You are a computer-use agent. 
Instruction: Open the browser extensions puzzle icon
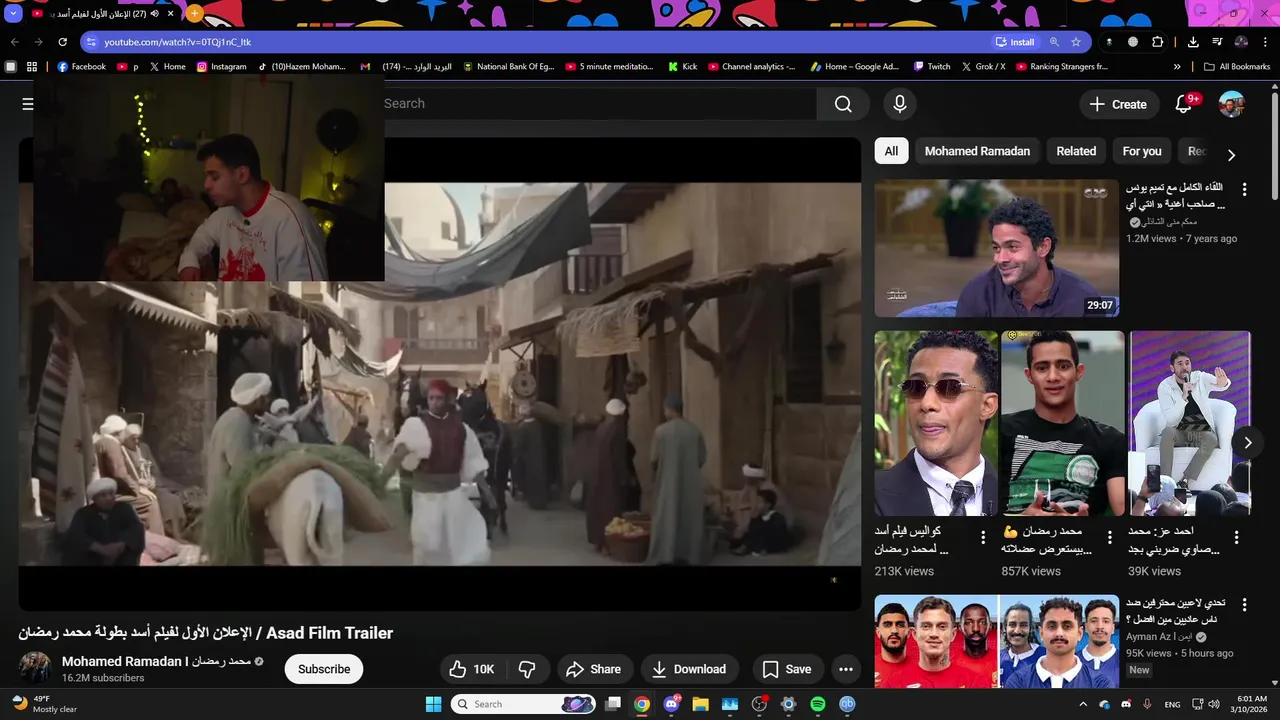click(x=1158, y=42)
